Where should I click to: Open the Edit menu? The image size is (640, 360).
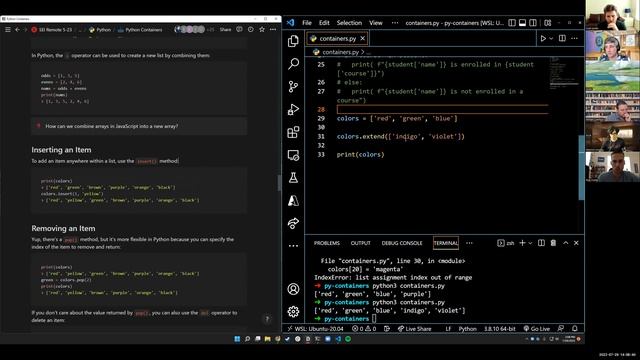coord(324,23)
